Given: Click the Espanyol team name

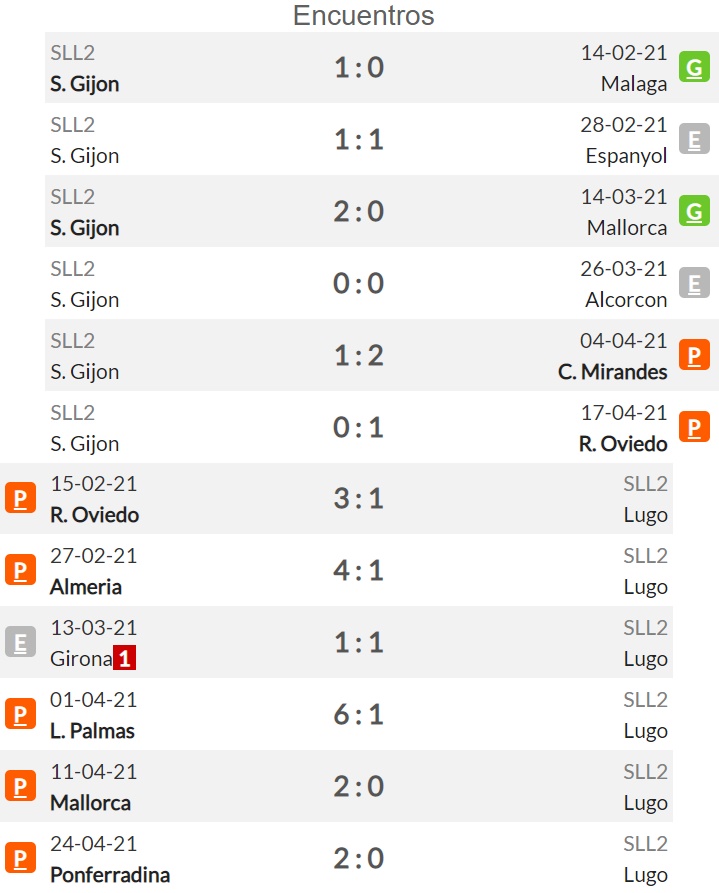Looking at the screenshot, I should [x=626, y=156].
